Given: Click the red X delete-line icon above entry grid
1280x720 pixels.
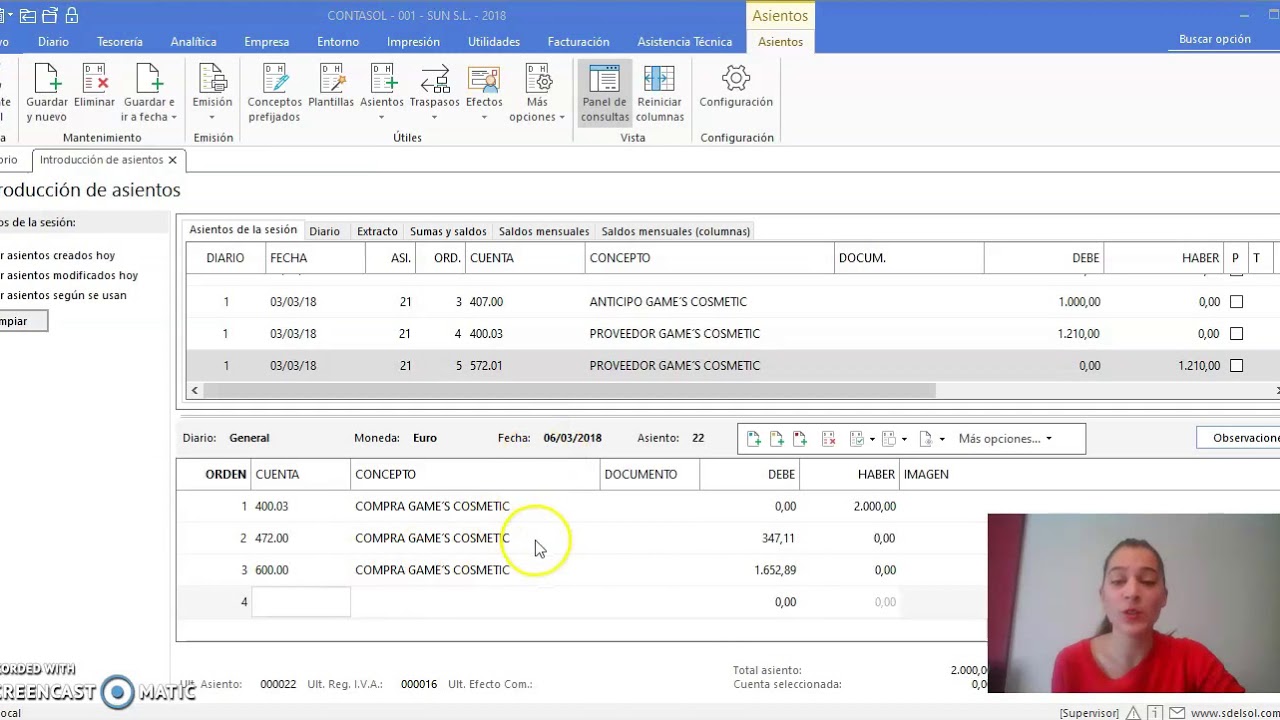Looking at the screenshot, I should pos(828,439).
